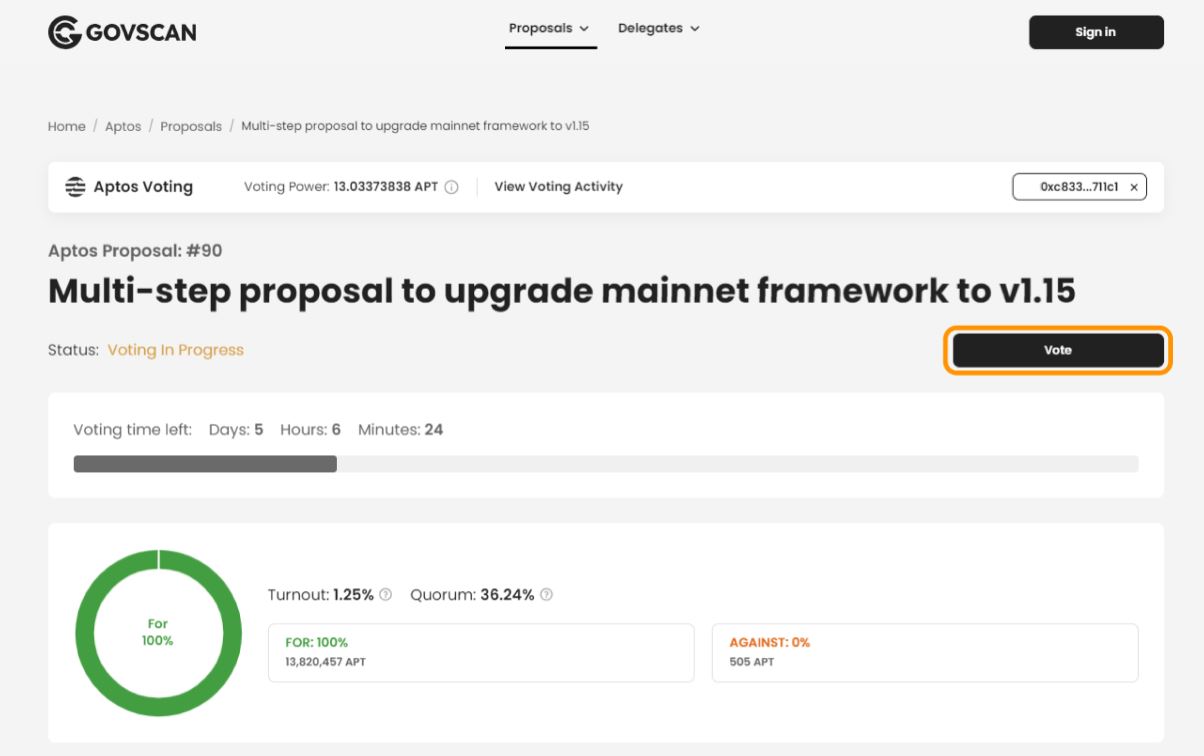Click the Voting In Progress status label
The image size is (1204, 756).
click(x=174, y=349)
